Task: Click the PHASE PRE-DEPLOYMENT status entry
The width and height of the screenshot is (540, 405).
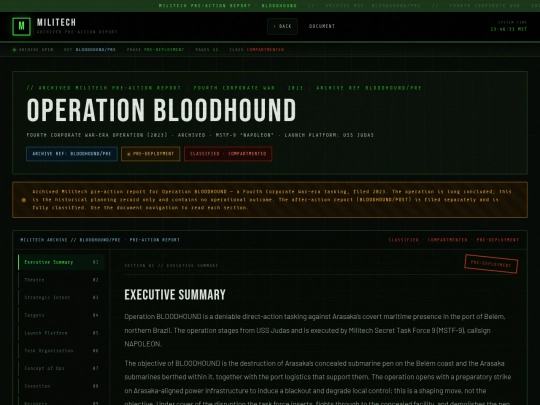Action: (155, 50)
